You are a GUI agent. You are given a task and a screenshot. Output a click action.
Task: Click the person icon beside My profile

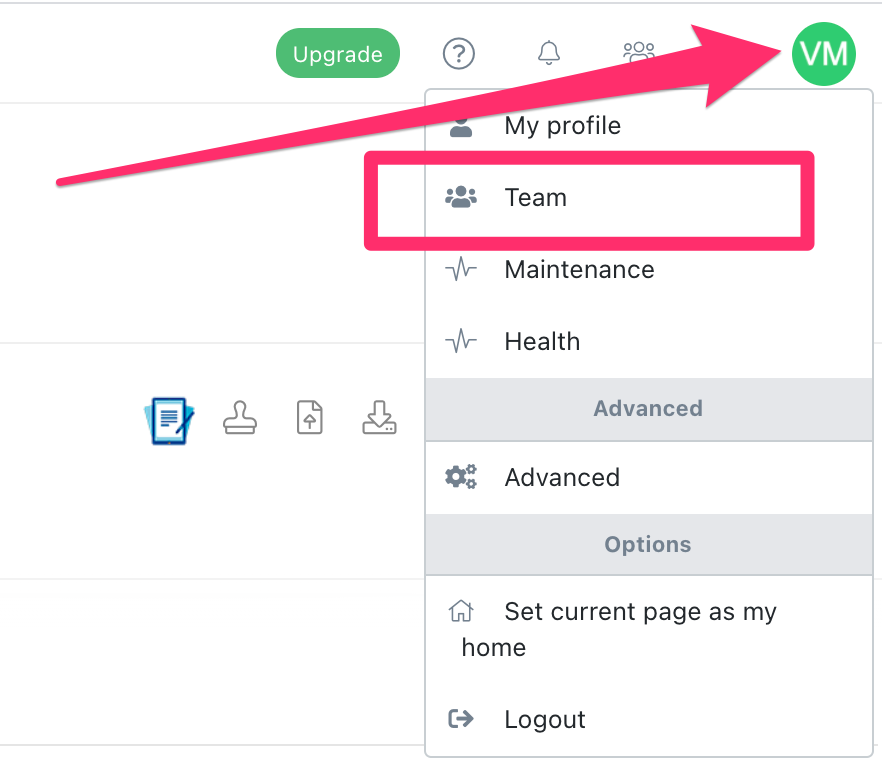tap(461, 126)
